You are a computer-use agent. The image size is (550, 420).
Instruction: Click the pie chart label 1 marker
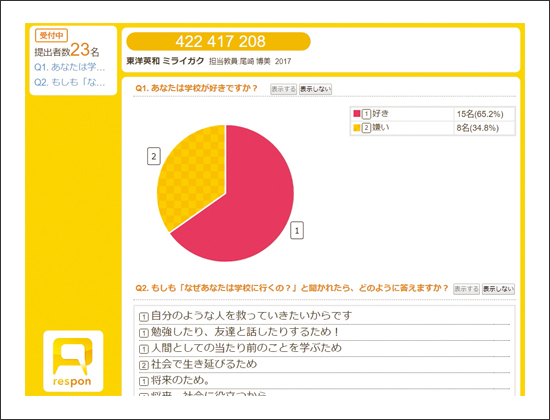pos(297,231)
